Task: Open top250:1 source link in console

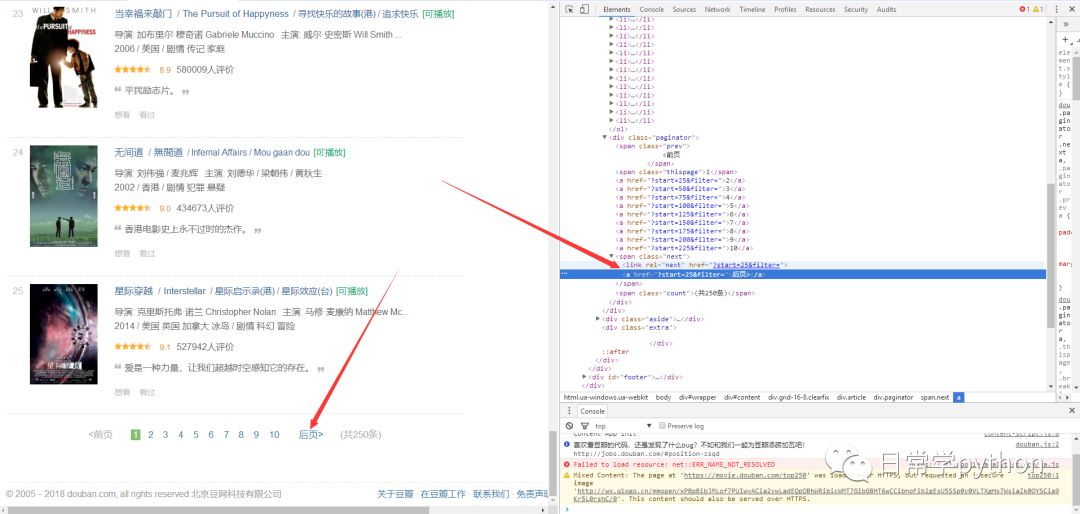Action: coord(1043,475)
